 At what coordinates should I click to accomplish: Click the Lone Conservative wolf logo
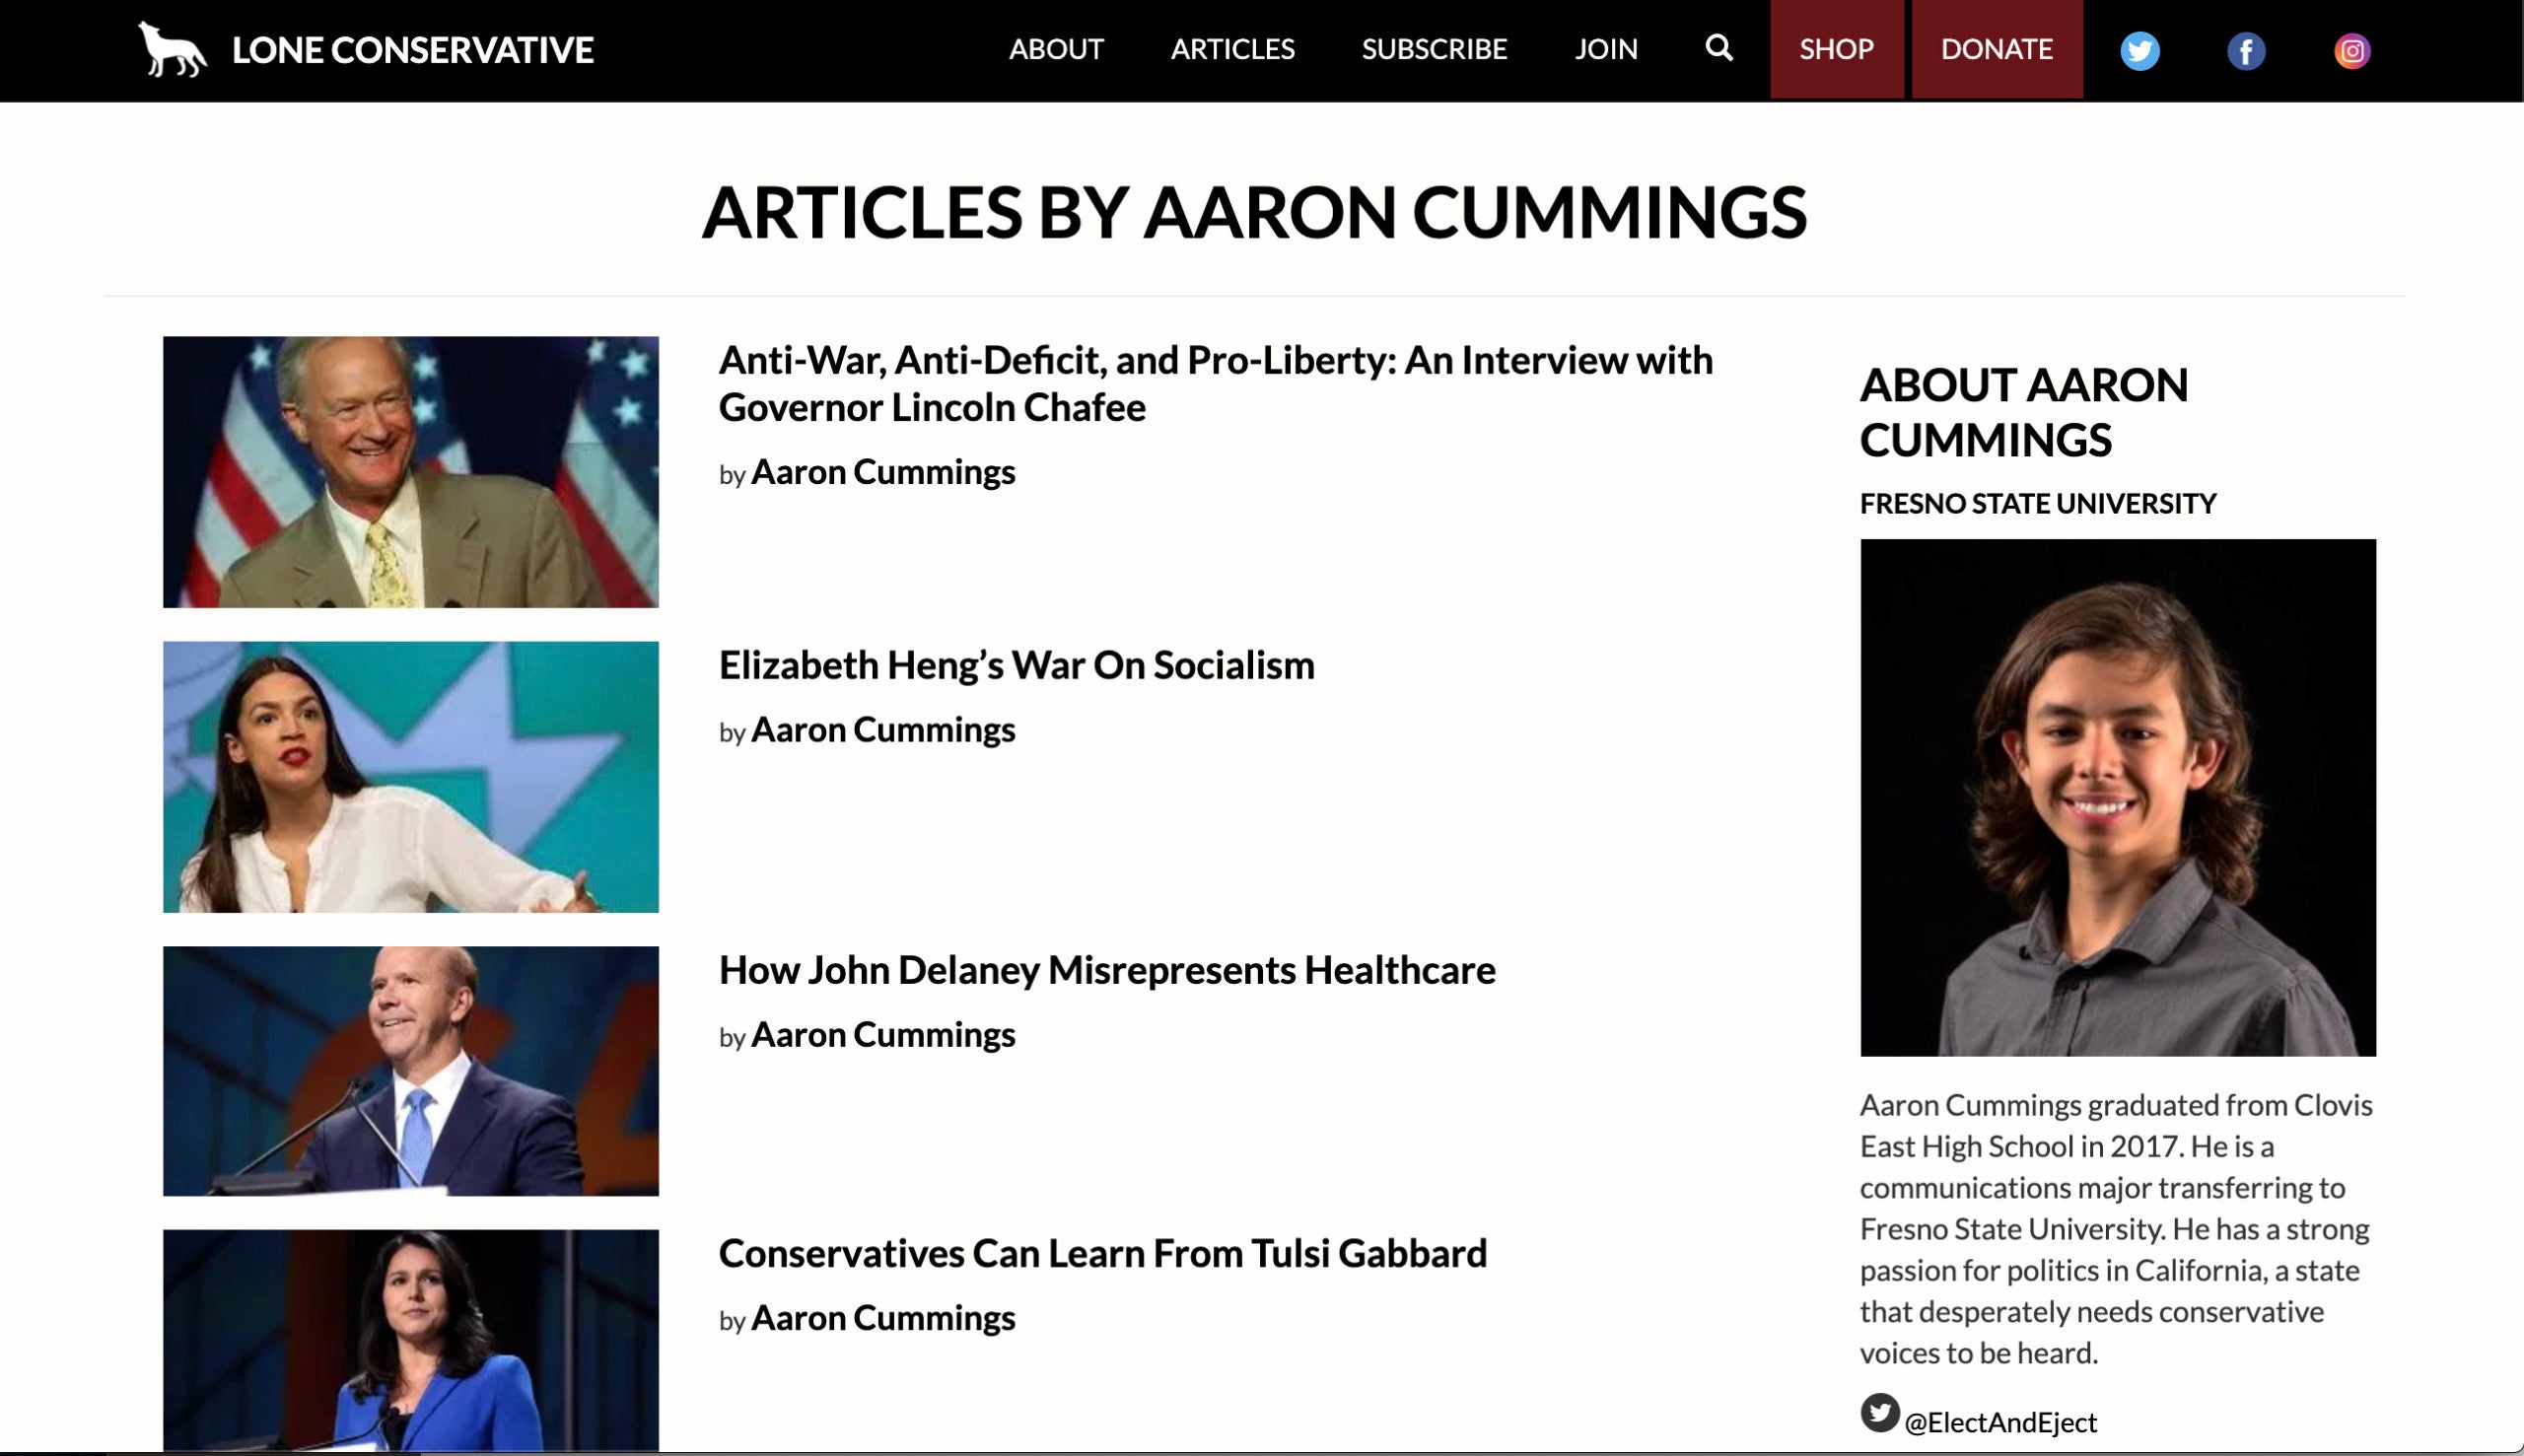click(172, 49)
